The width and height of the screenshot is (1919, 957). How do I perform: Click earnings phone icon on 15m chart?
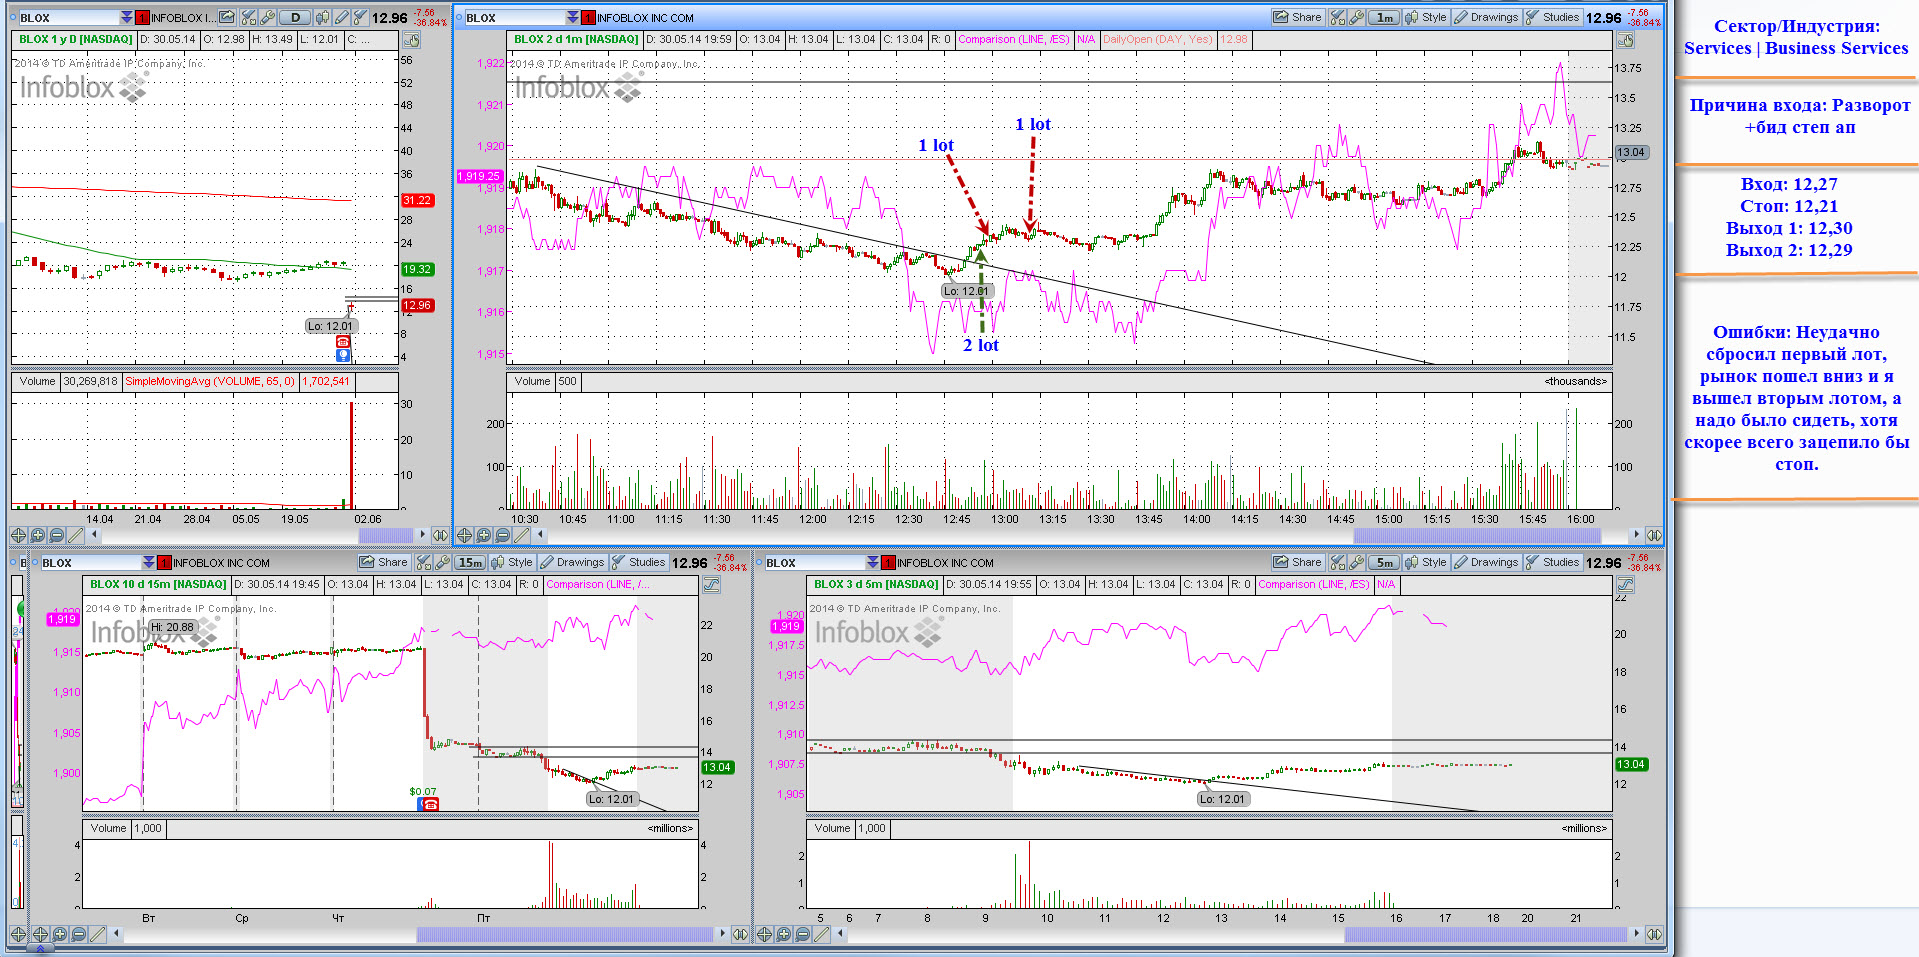(429, 804)
